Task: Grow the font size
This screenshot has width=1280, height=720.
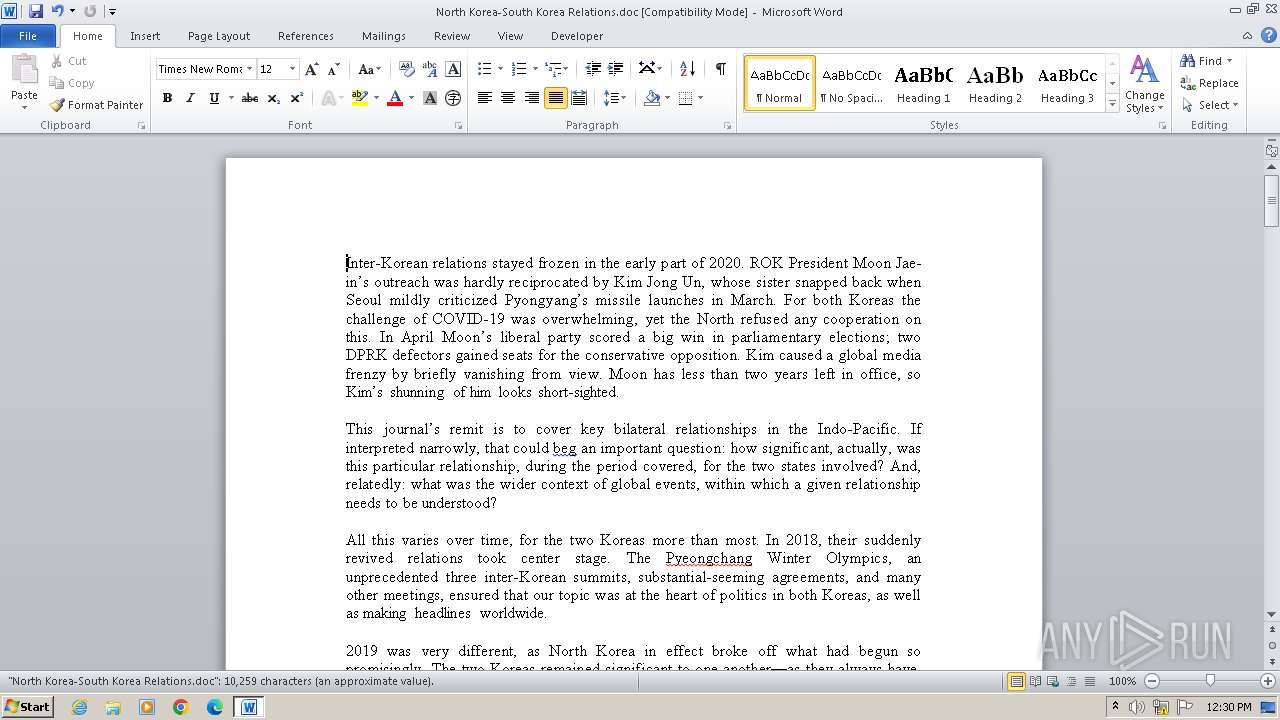Action: pos(312,69)
